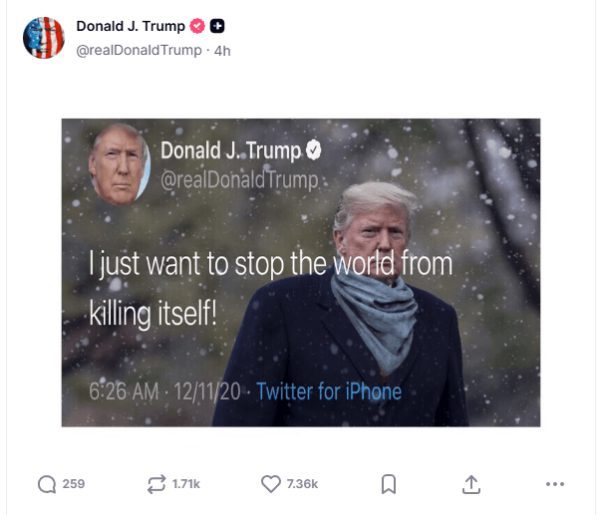Image resolution: width=600 pixels, height=515 pixels.
Task: Open the three-dot more options menu
Action: [x=555, y=484]
